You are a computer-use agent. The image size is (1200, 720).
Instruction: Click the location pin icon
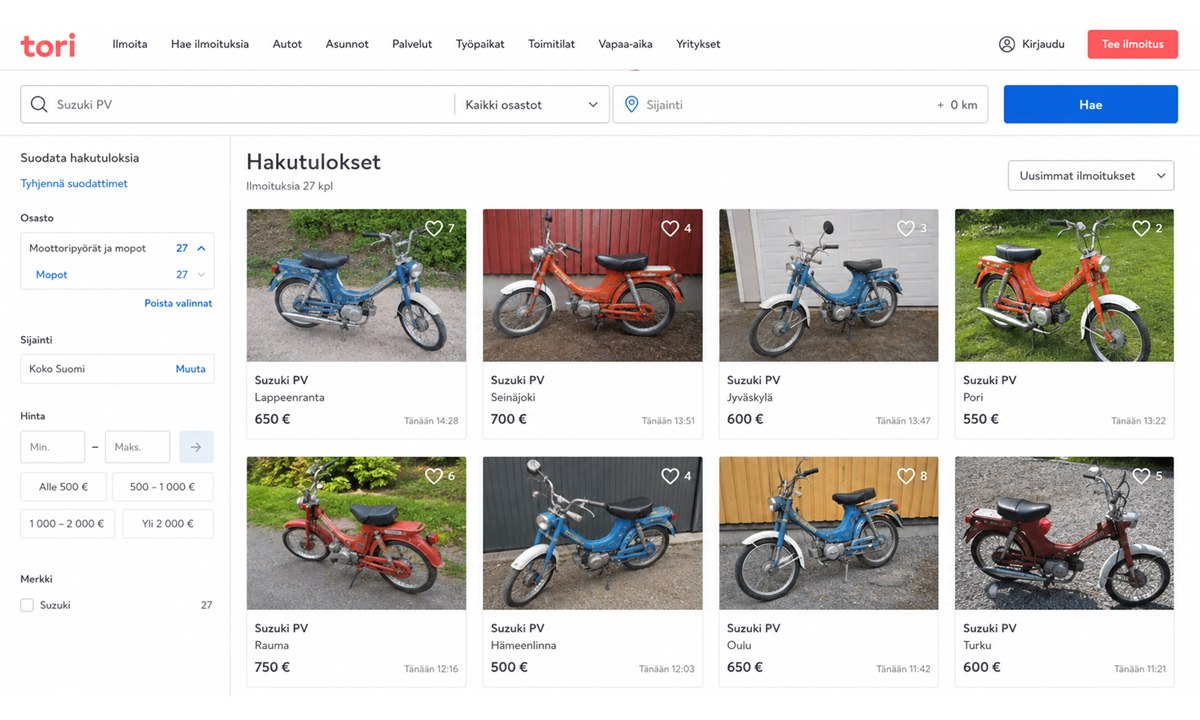(x=631, y=104)
